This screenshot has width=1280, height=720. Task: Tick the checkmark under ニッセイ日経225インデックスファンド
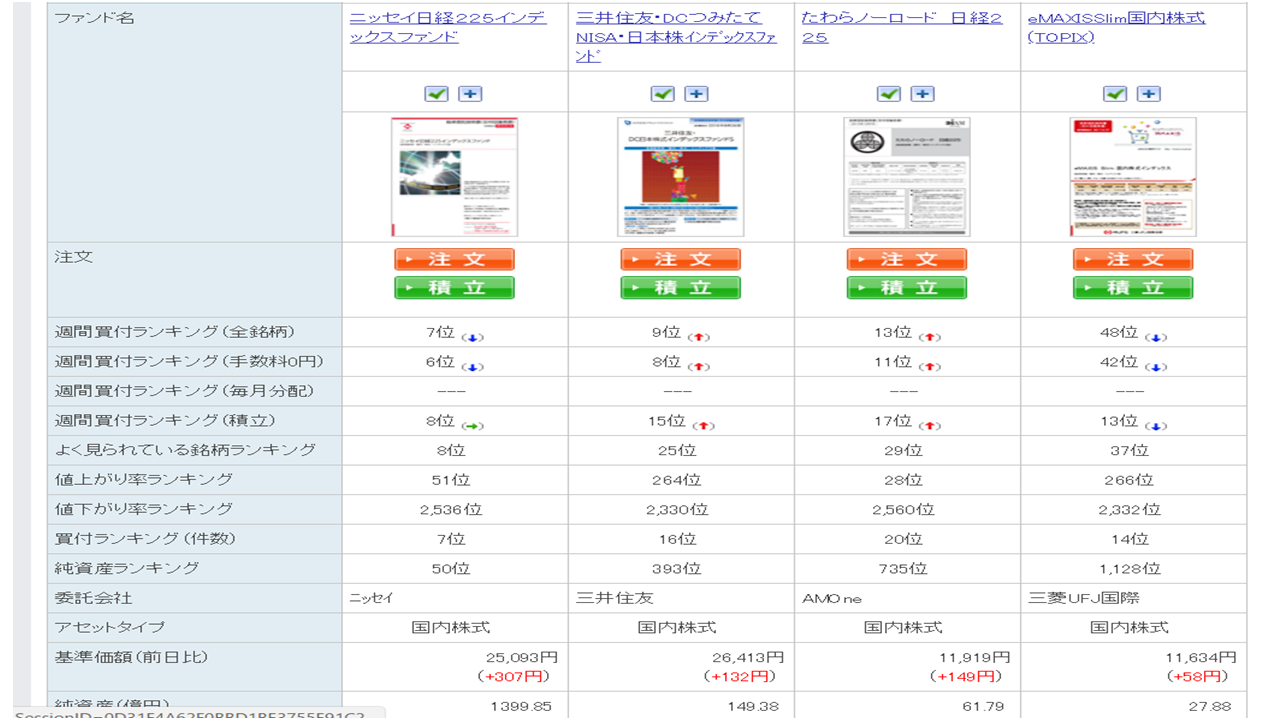point(436,93)
